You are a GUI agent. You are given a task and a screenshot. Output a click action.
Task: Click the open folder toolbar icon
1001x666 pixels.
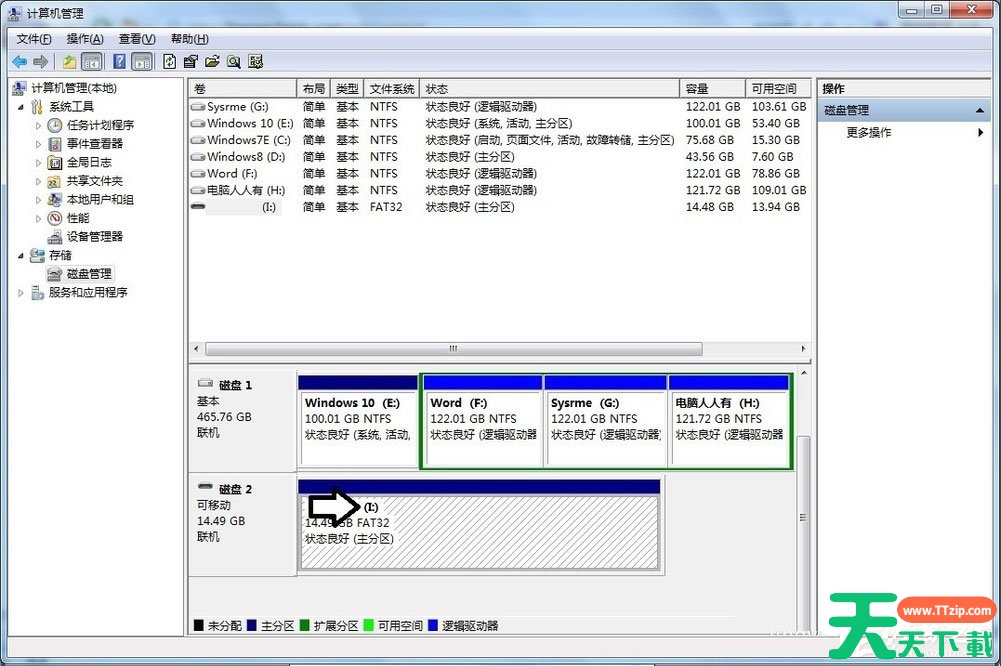click(212, 62)
